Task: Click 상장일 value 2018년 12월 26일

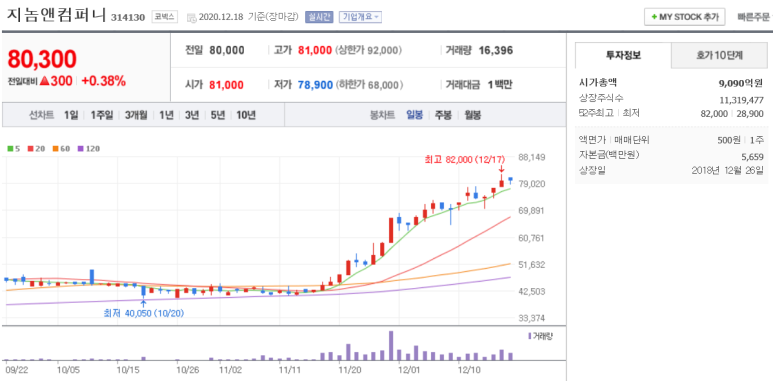Action: pyautogui.click(x=728, y=171)
